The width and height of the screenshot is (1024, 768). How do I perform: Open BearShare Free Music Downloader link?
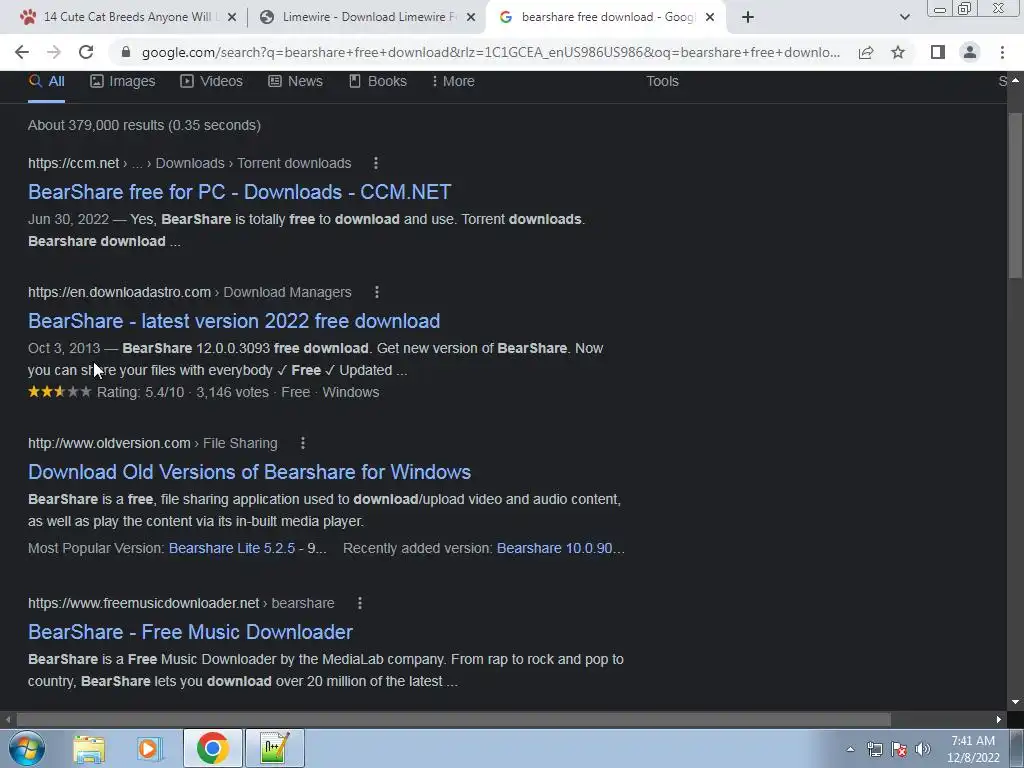click(x=191, y=632)
